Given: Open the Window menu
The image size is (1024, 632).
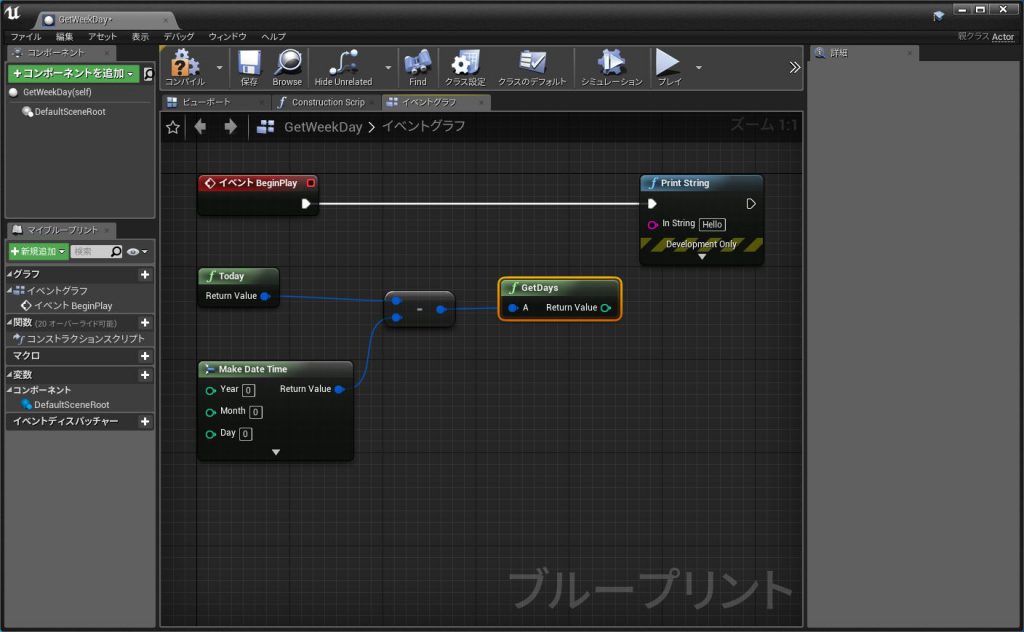Looking at the screenshot, I should coord(227,37).
